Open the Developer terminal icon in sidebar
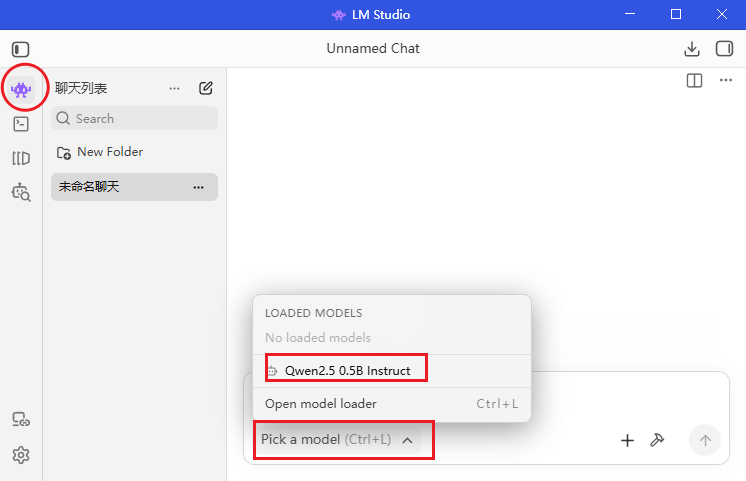 21,124
